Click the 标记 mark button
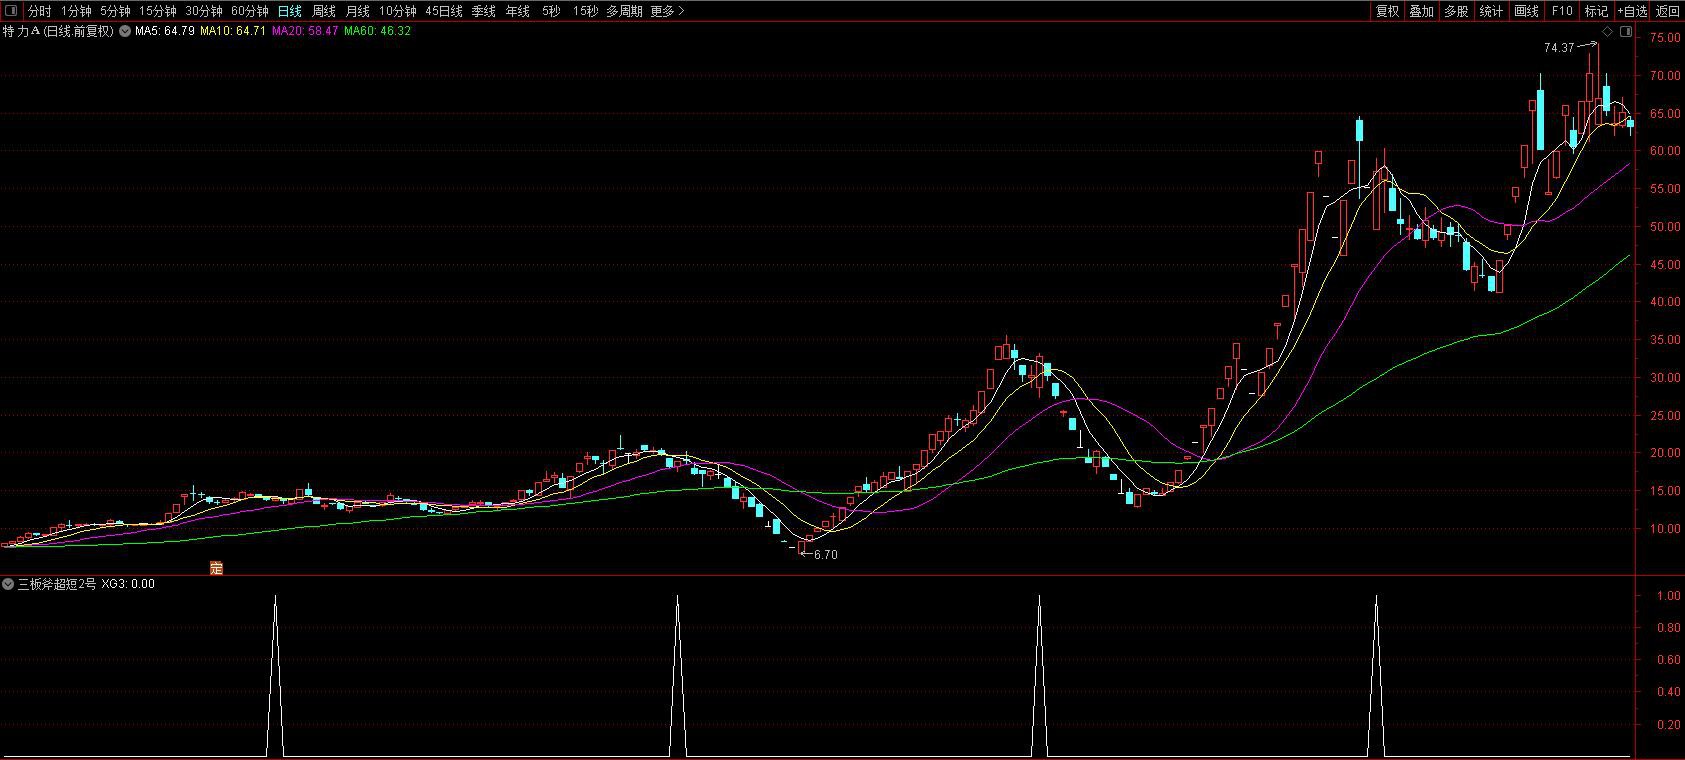Image resolution: width=1685 pixels, height=760 pixels. click(x=1597, y=11)
